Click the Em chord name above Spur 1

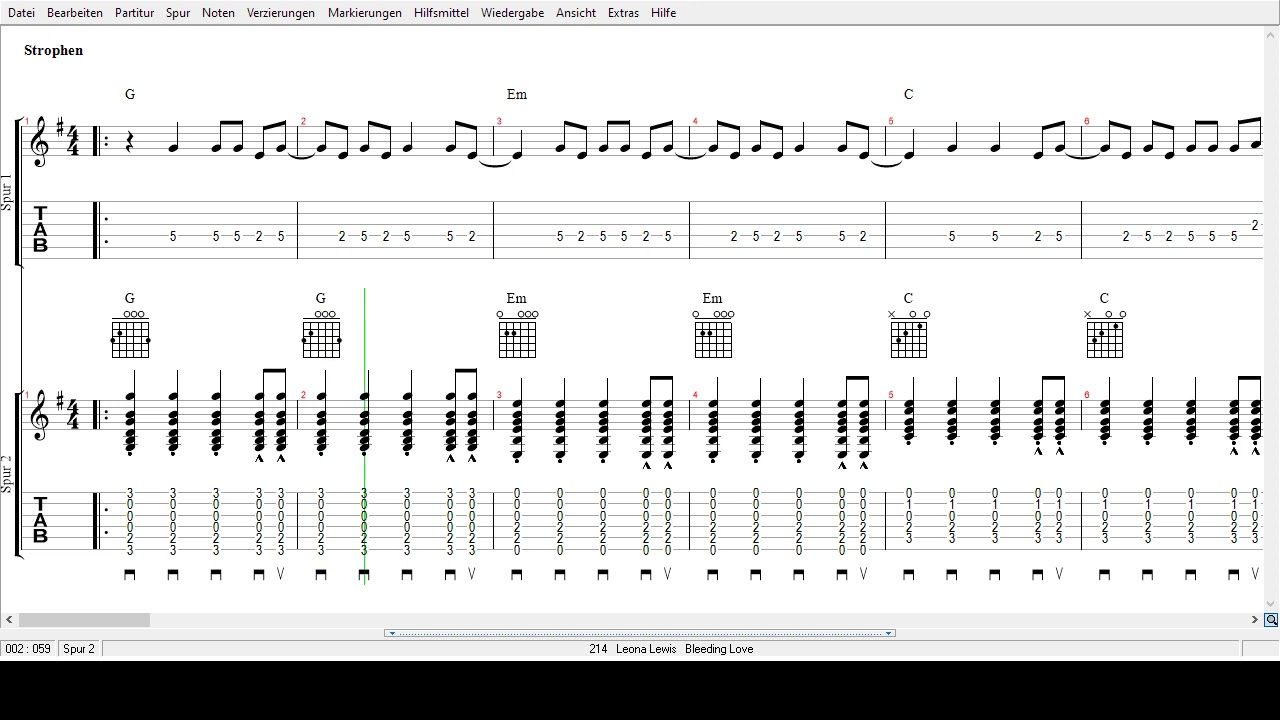point(516,94)
